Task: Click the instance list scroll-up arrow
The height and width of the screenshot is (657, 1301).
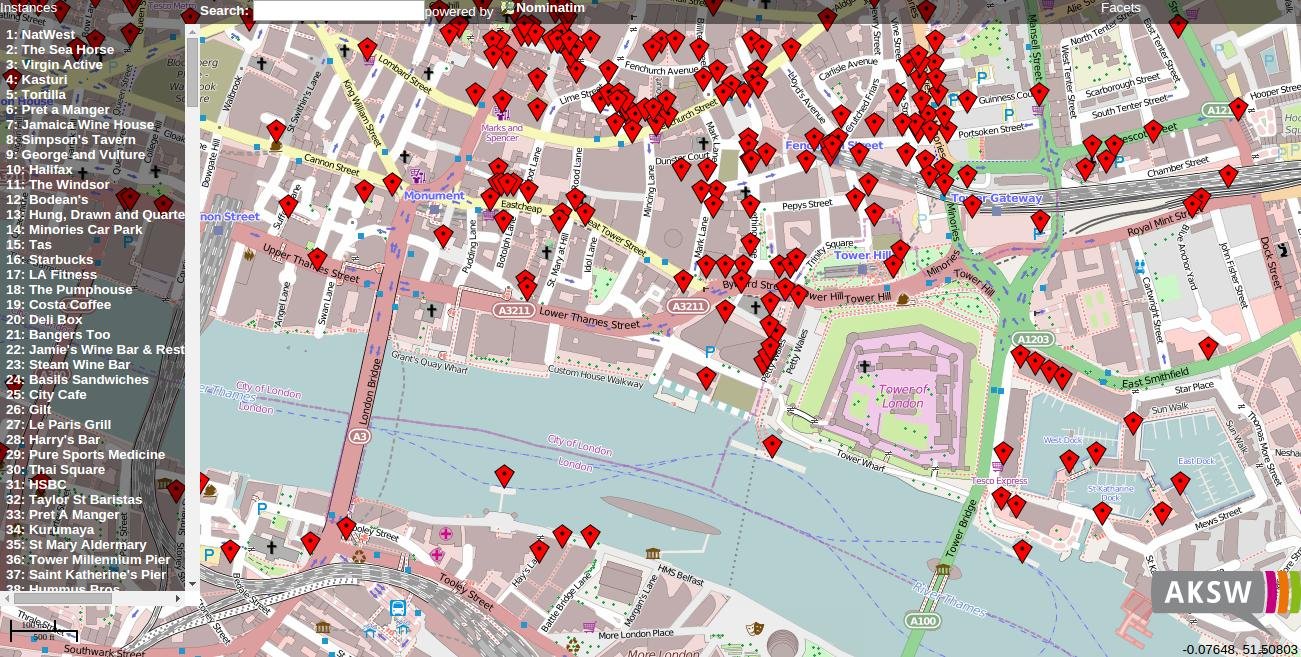Action: [x=192, y=33]
